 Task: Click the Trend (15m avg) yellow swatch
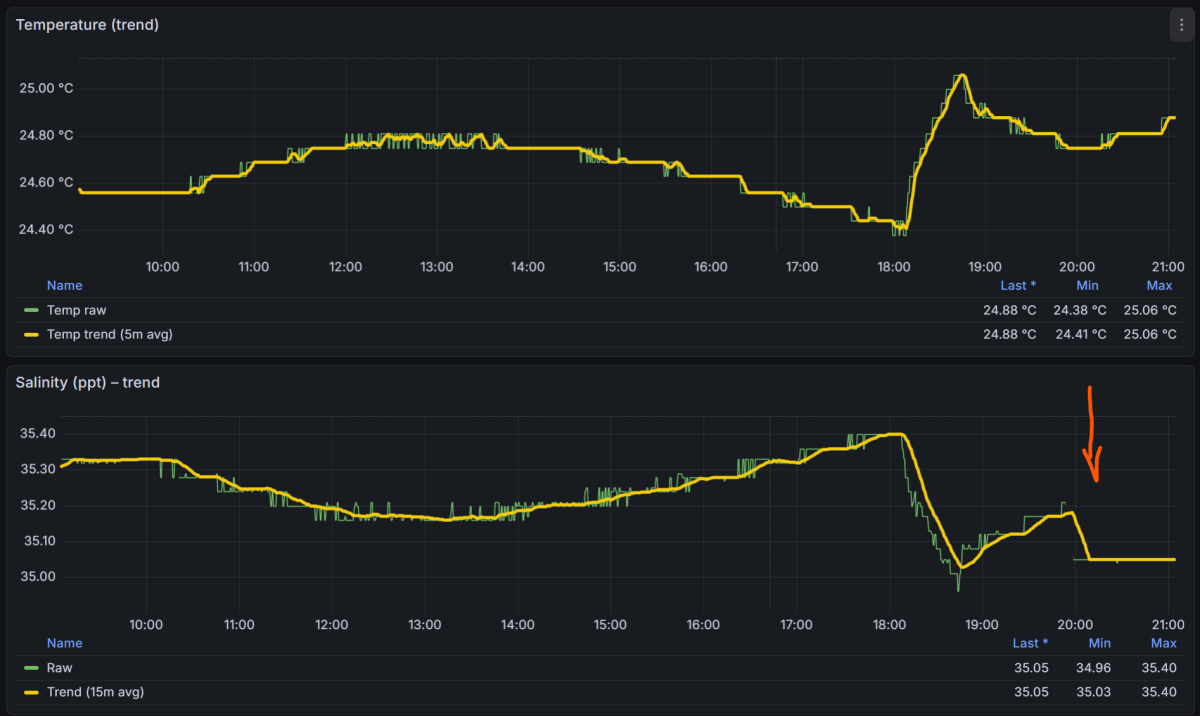pyautogui.click(x=31, y=692)
